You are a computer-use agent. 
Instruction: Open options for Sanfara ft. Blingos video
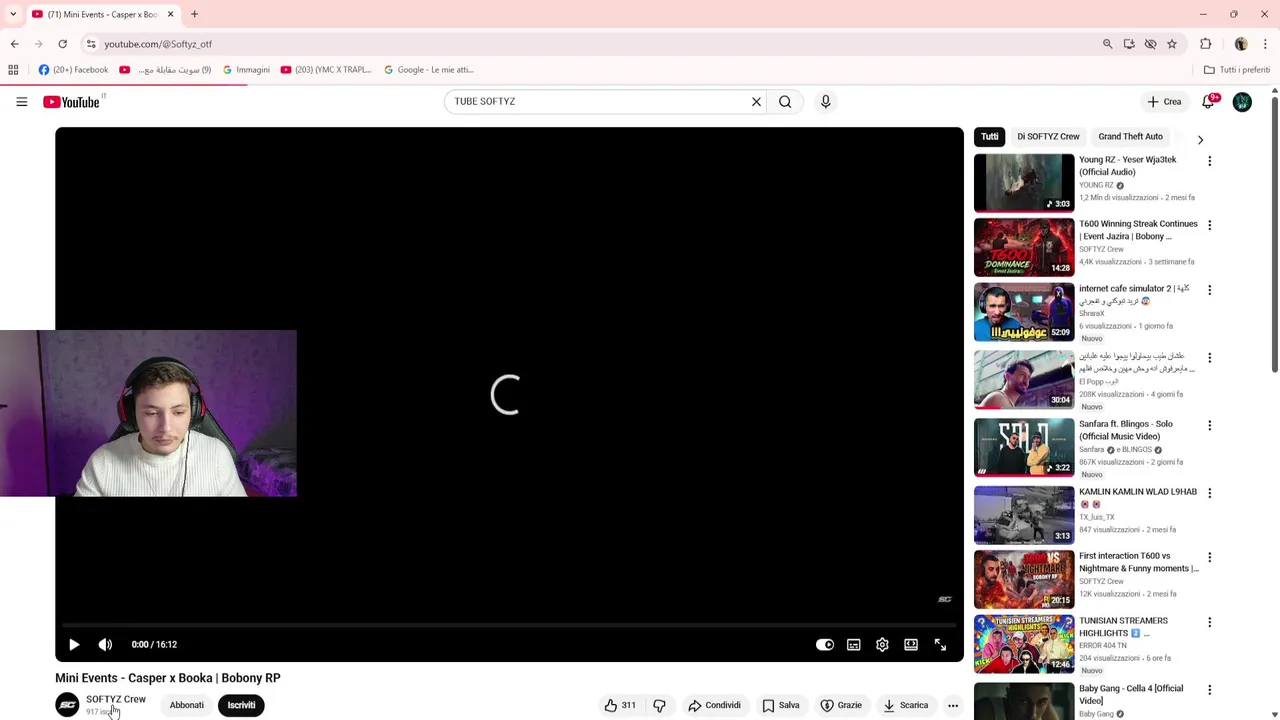tap(1209, 425)
